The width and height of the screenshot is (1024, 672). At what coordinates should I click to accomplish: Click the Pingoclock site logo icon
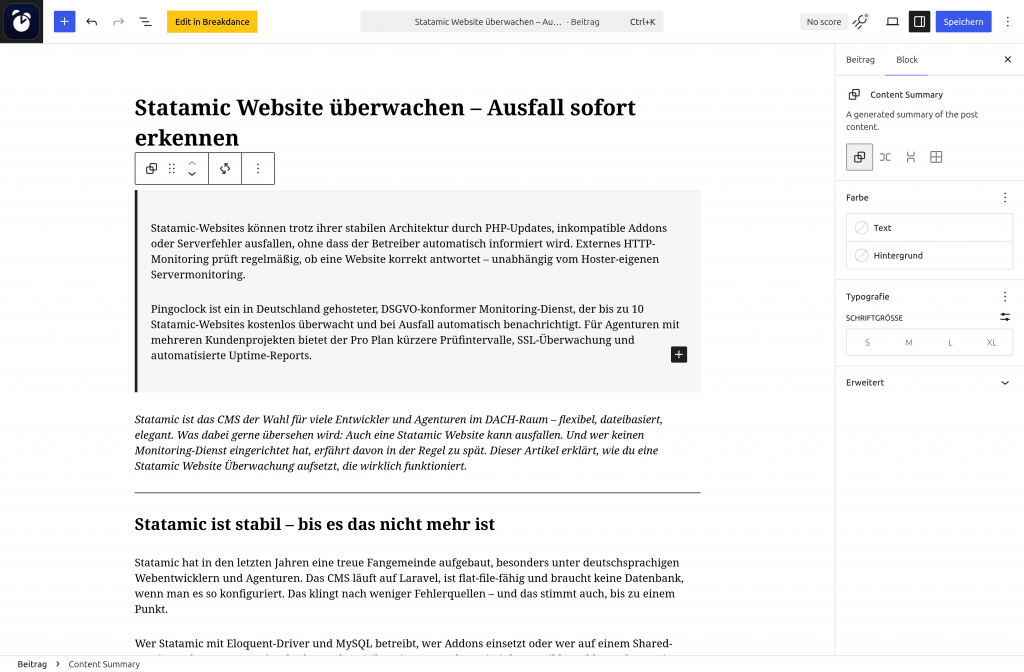coord(22,22)
